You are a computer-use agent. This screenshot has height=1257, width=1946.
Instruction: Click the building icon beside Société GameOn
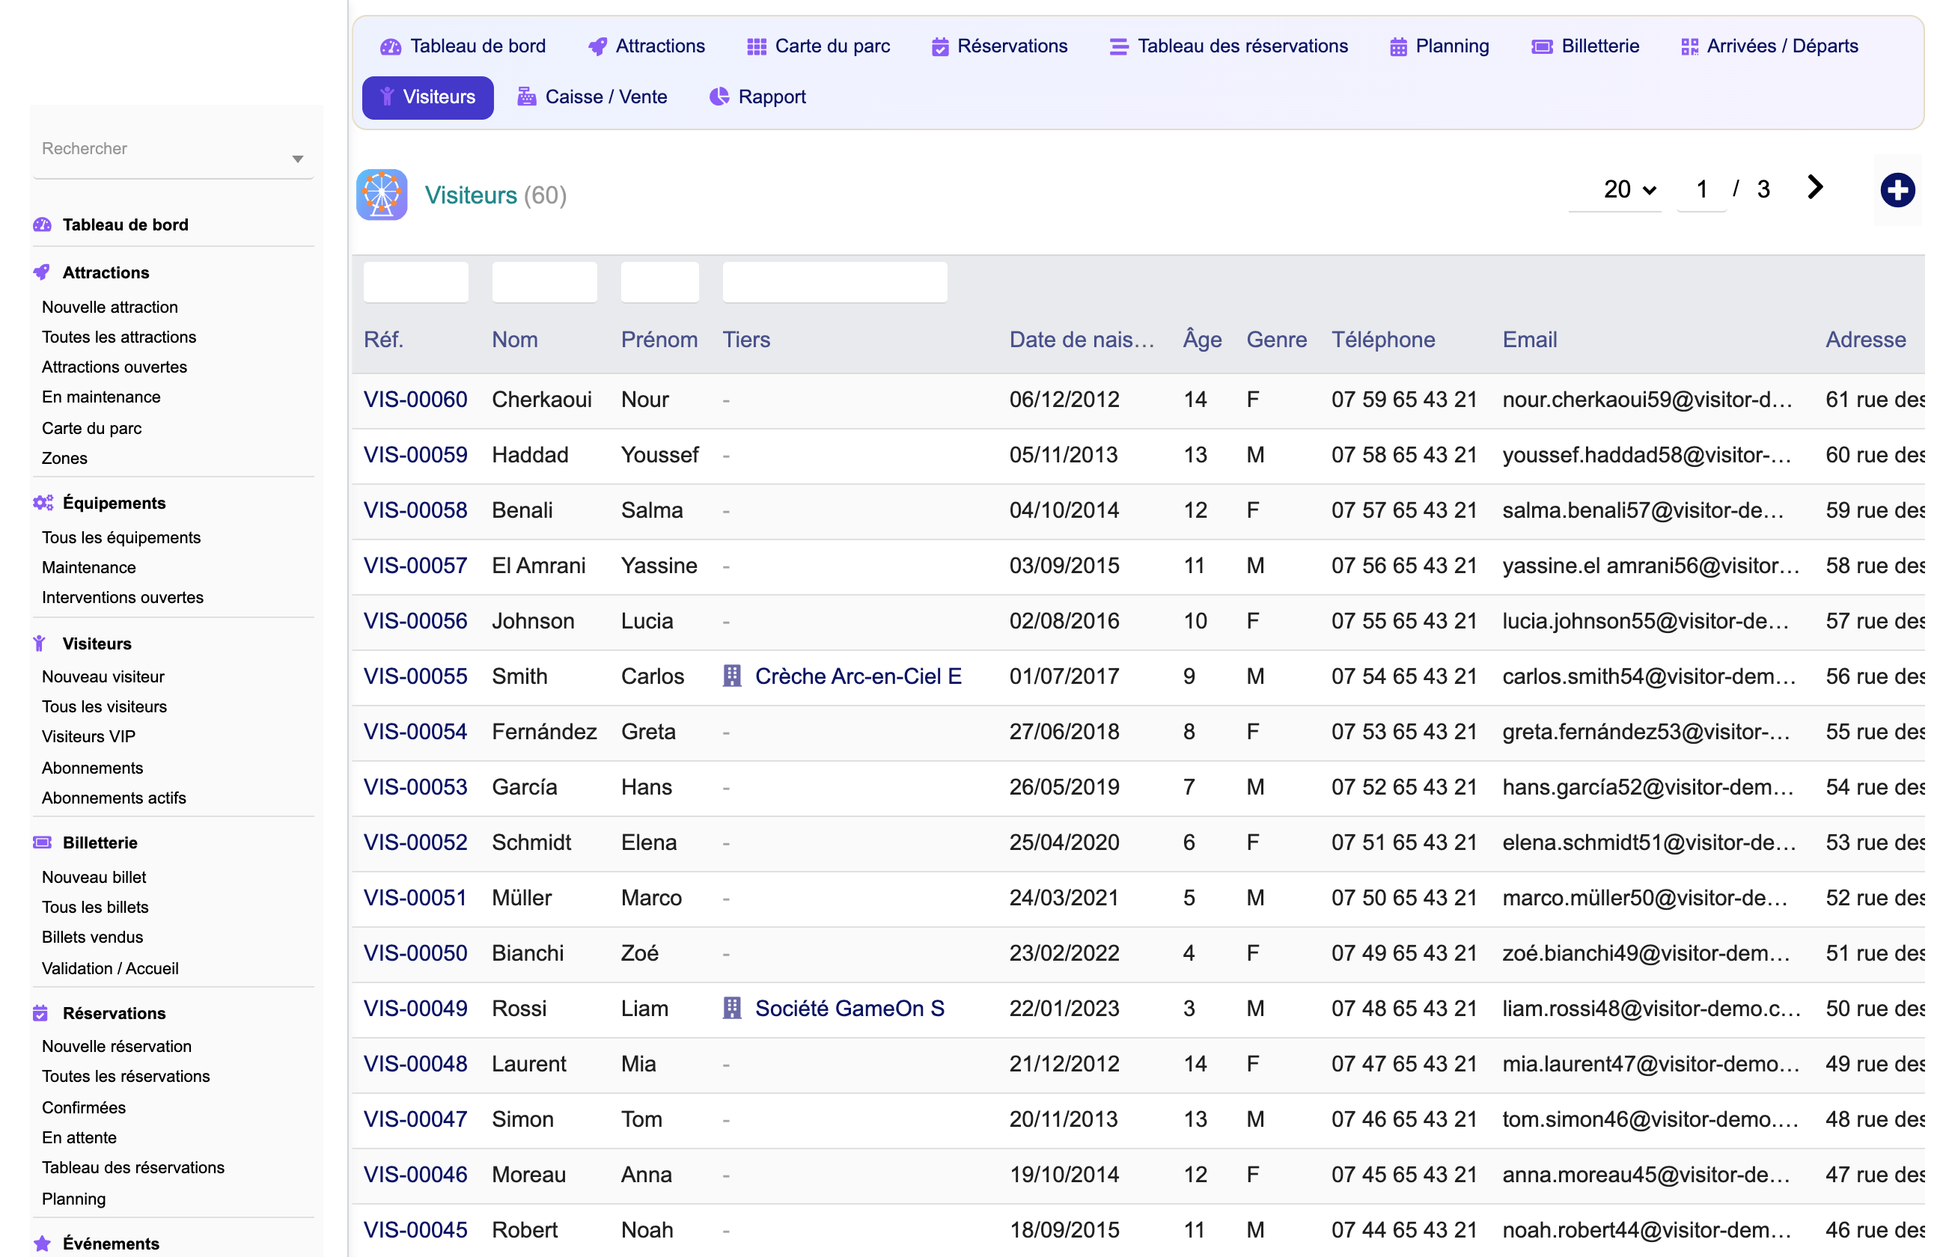pos(732,1008)
